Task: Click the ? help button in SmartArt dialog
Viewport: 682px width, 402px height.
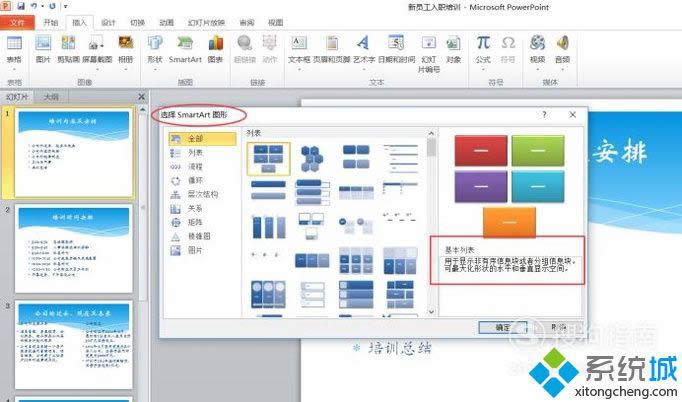Action: 544,114
